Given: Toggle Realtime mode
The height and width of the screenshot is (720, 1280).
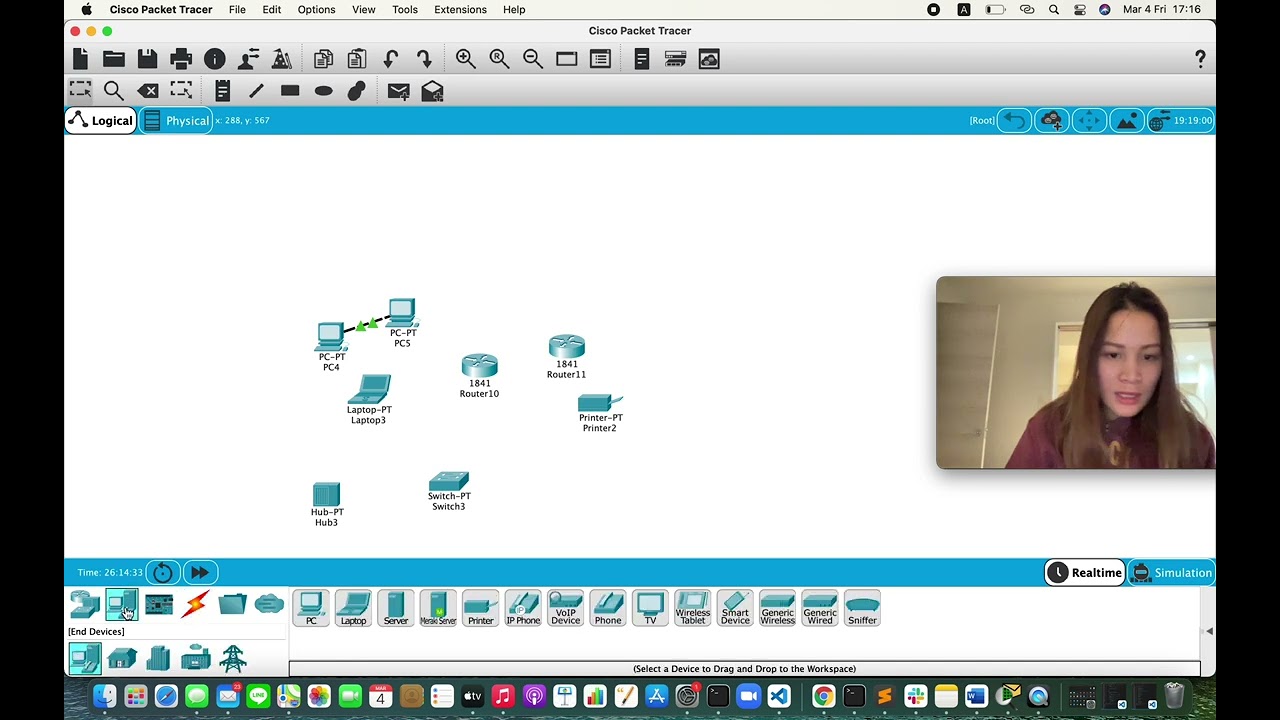Looking at the screenshot, I should point(1085,573).
